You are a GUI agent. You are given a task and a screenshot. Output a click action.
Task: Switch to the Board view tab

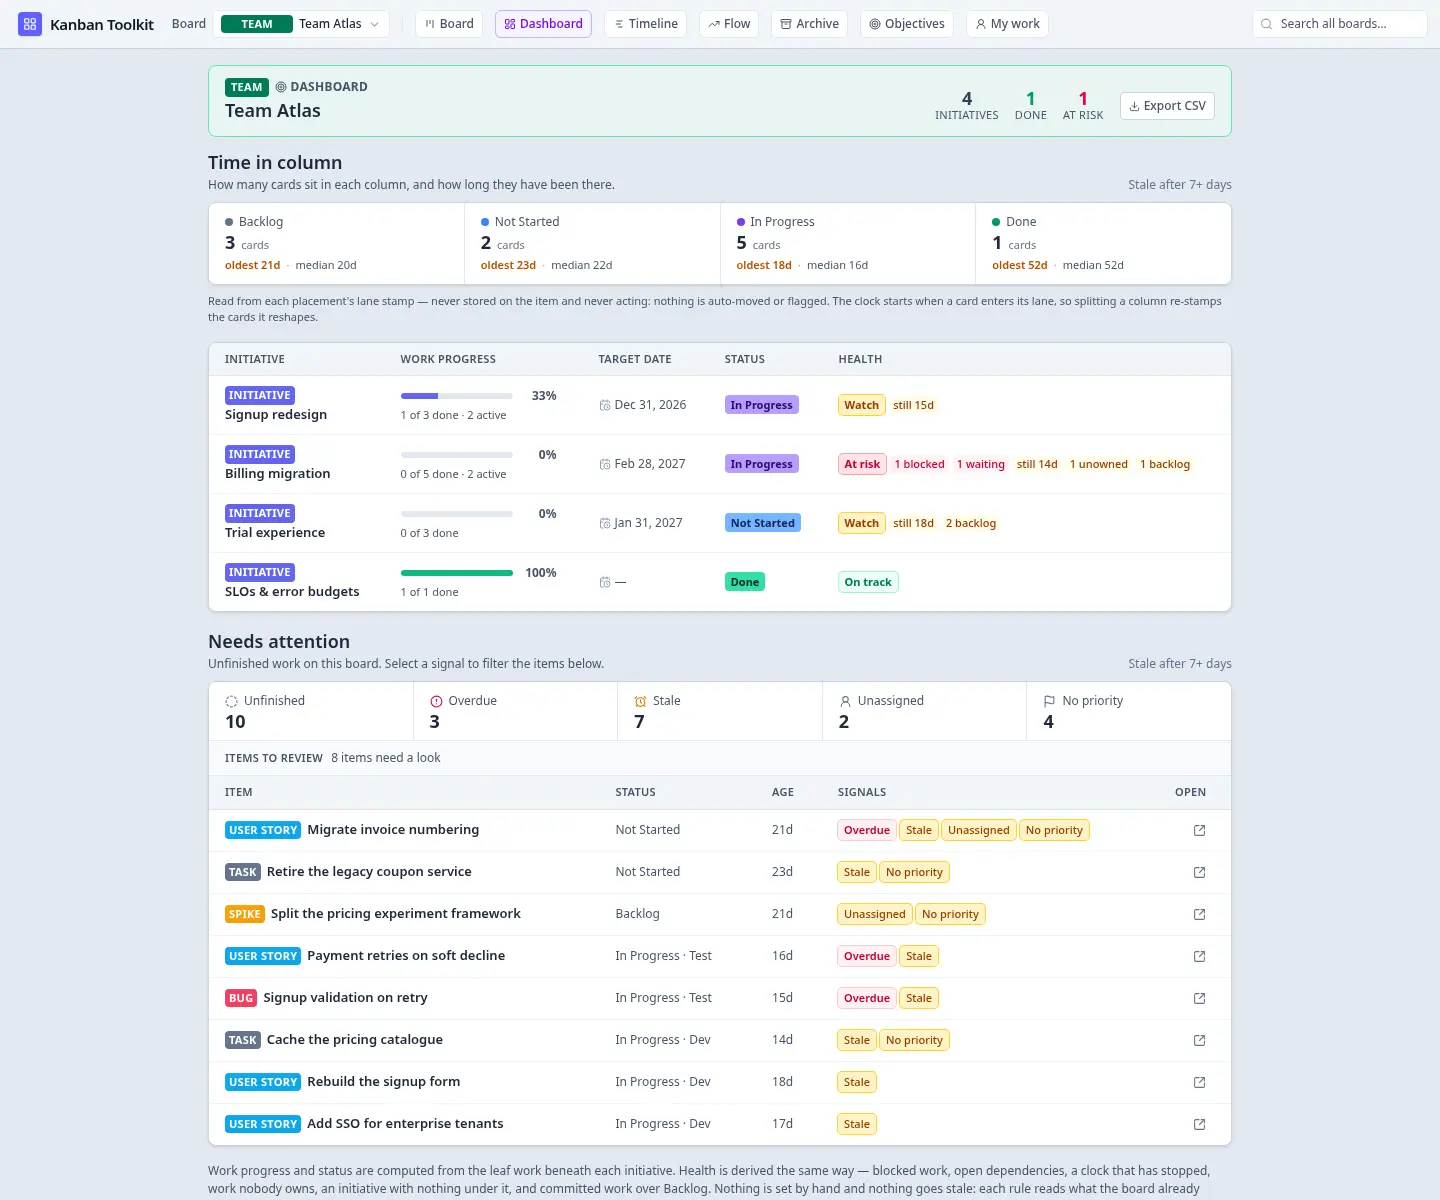449,24
